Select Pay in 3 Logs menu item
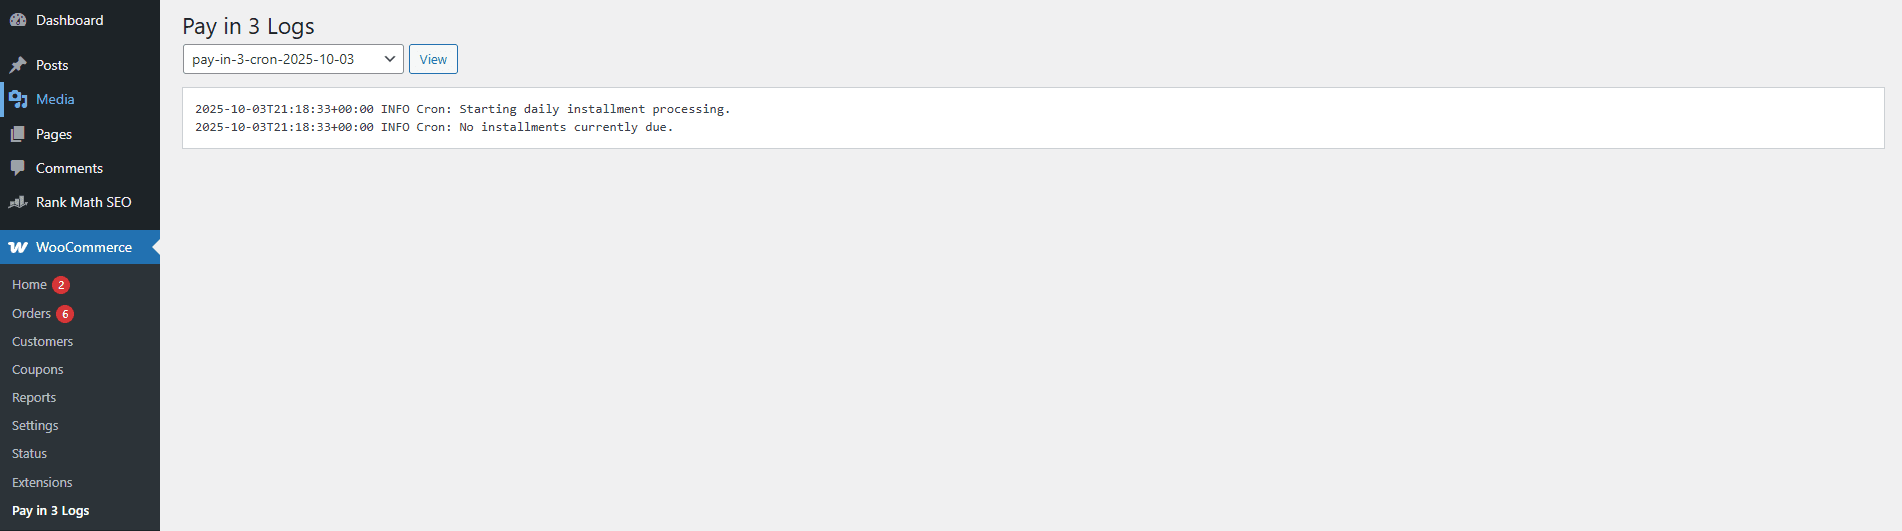1902x531 pixels. pyautogui.click(x=50, y=511)
